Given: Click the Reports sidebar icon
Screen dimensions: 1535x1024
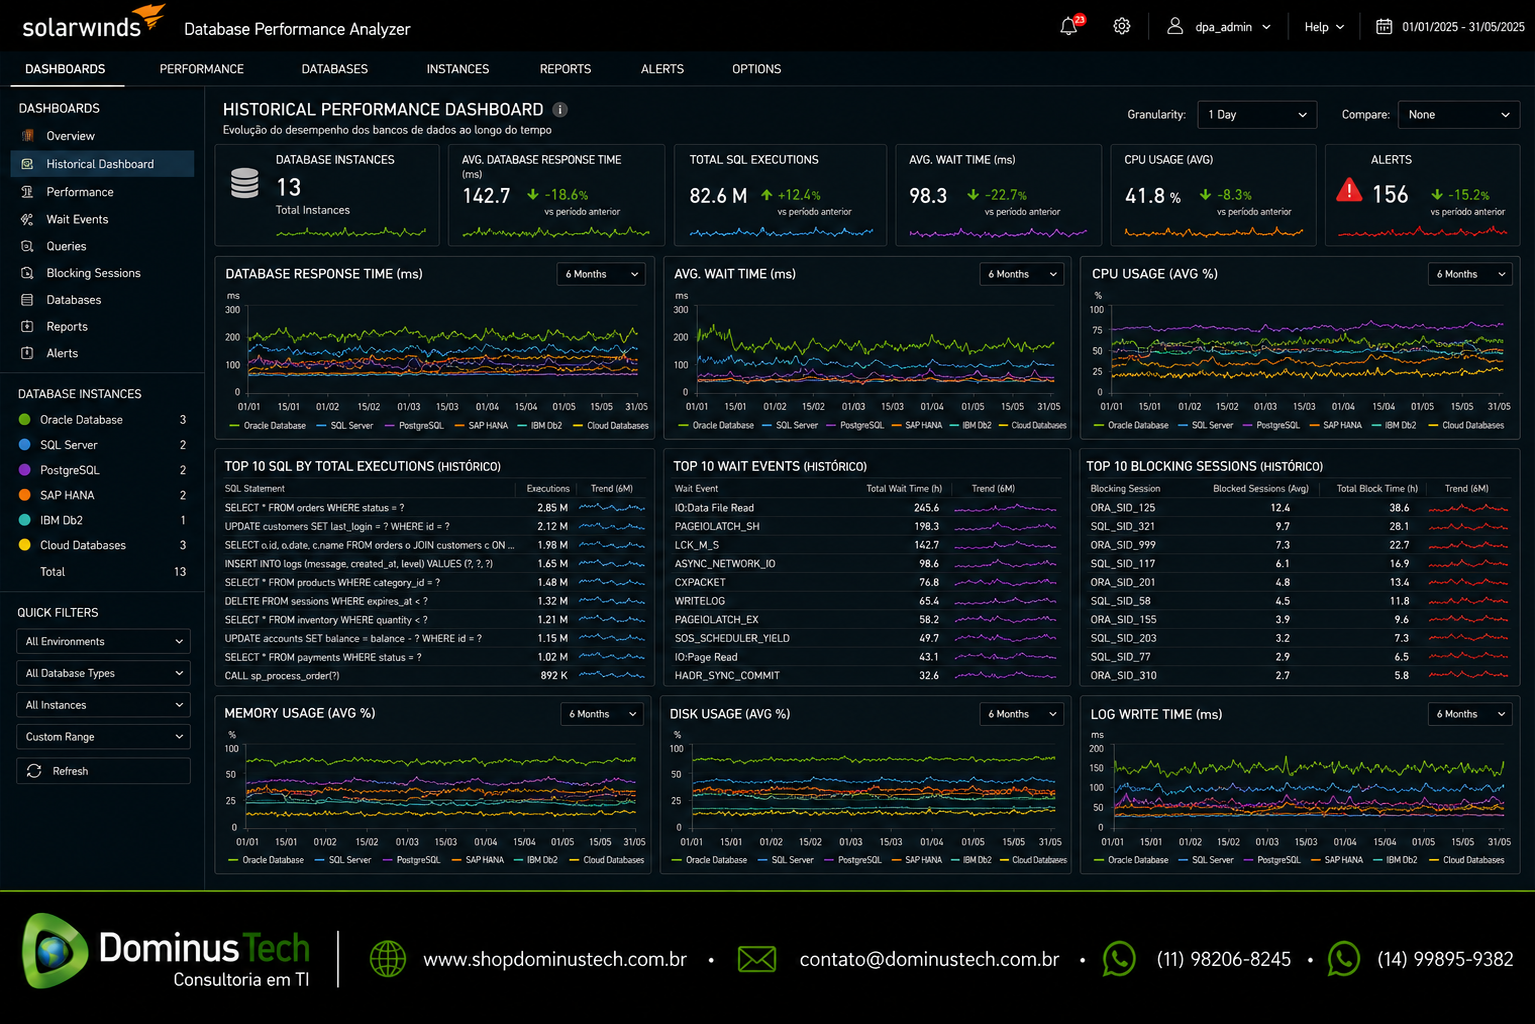Looking at the screenshot, I should pyautogui.click(x=27, y=327).
